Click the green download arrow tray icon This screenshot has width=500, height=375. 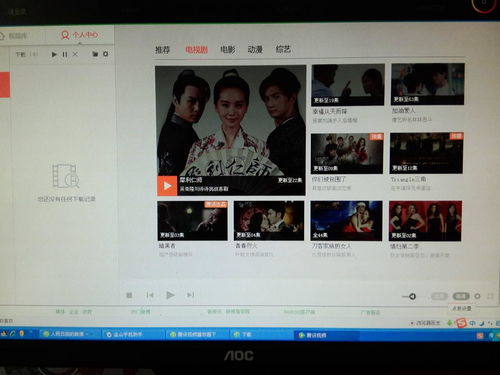tap(450, 323)
